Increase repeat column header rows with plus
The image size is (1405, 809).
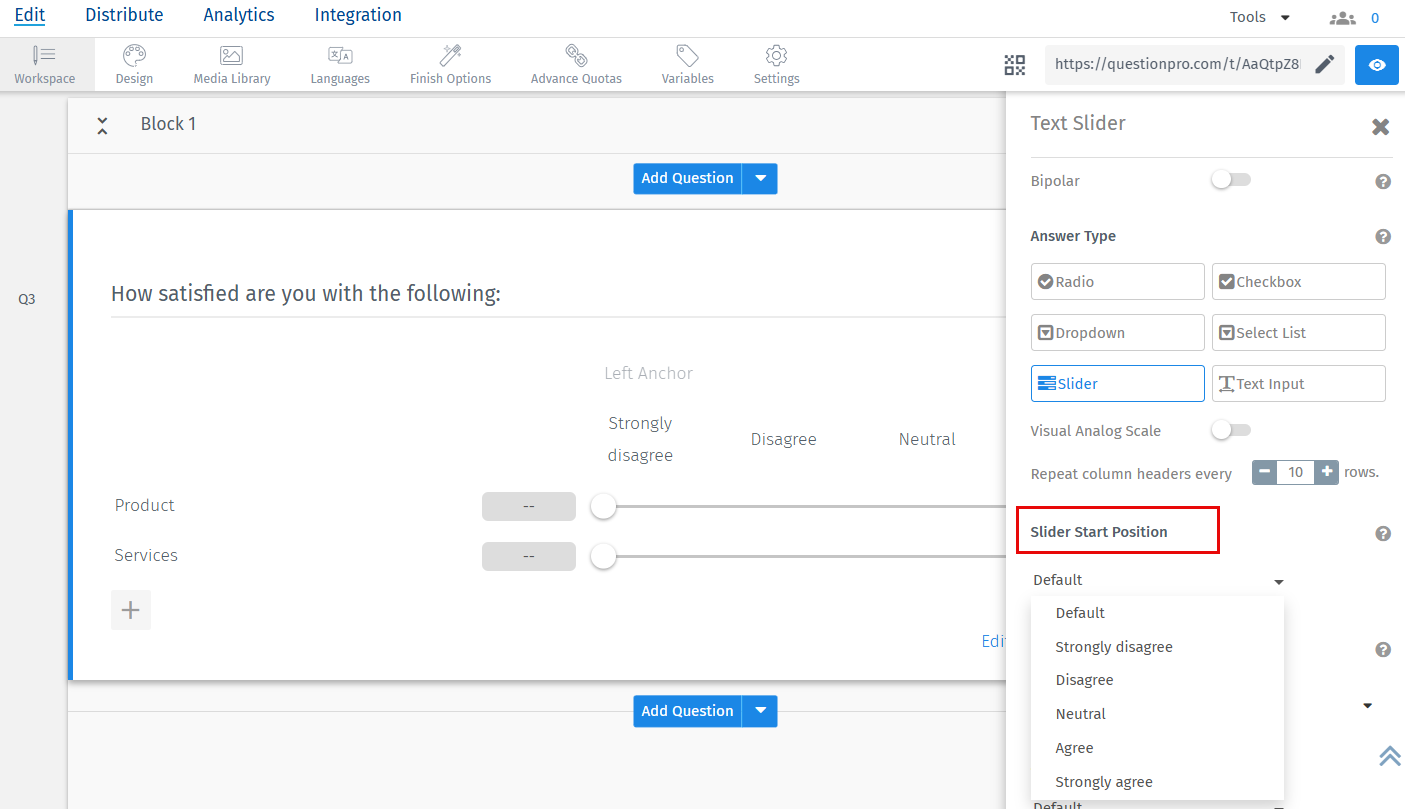tap(1327, 472)
